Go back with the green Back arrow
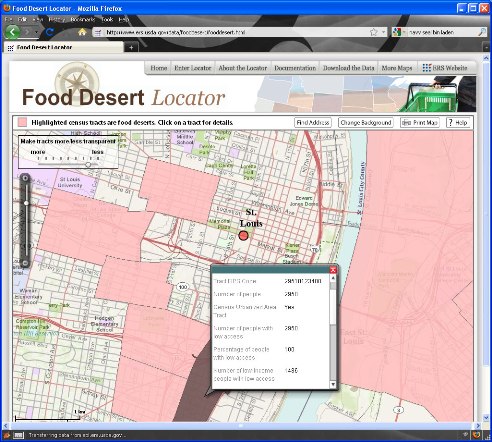 12,32
